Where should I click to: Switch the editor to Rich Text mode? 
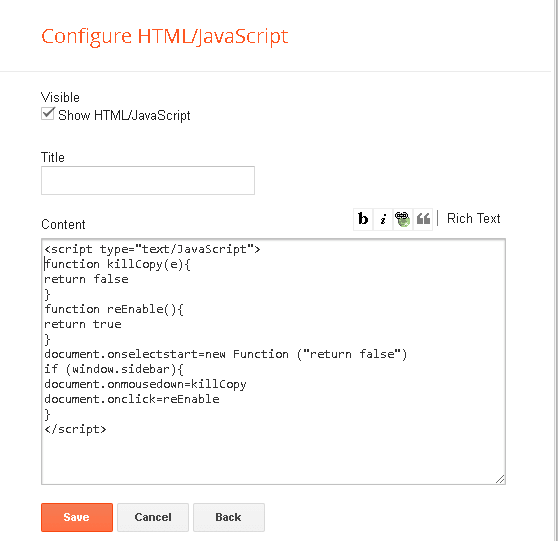(x=474, y=218)
